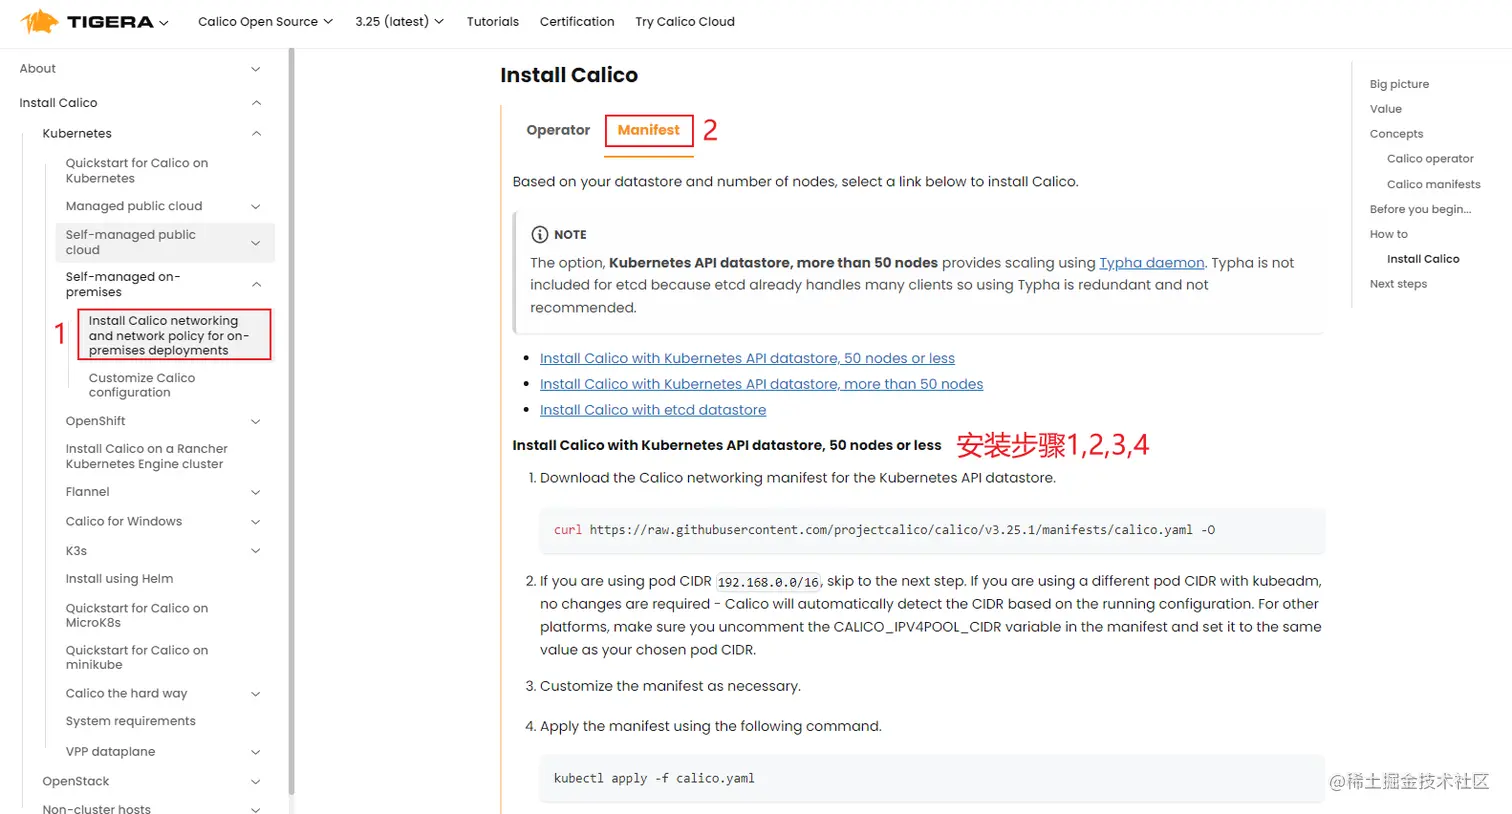This screenshot has height=814, width=1512.
Task: Open Quickstart for Calico on MicroK8s
Action: [137, 615]
